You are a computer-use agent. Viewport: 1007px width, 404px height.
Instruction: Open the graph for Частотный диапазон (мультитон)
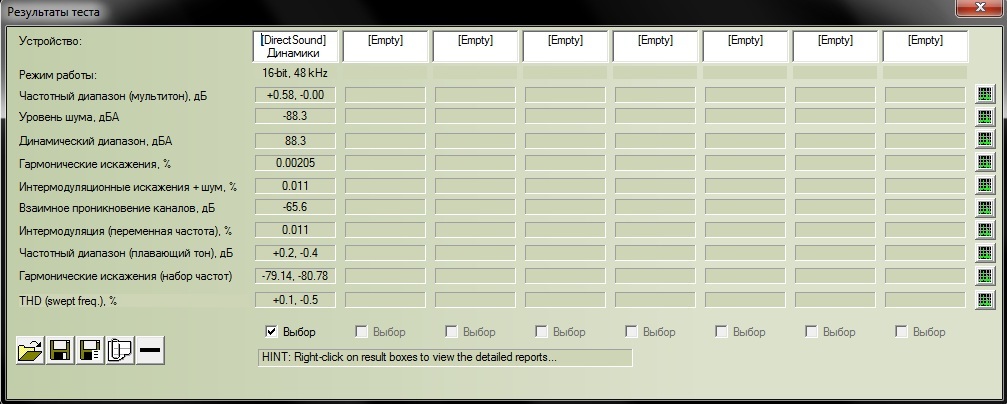tap(984, 94)
